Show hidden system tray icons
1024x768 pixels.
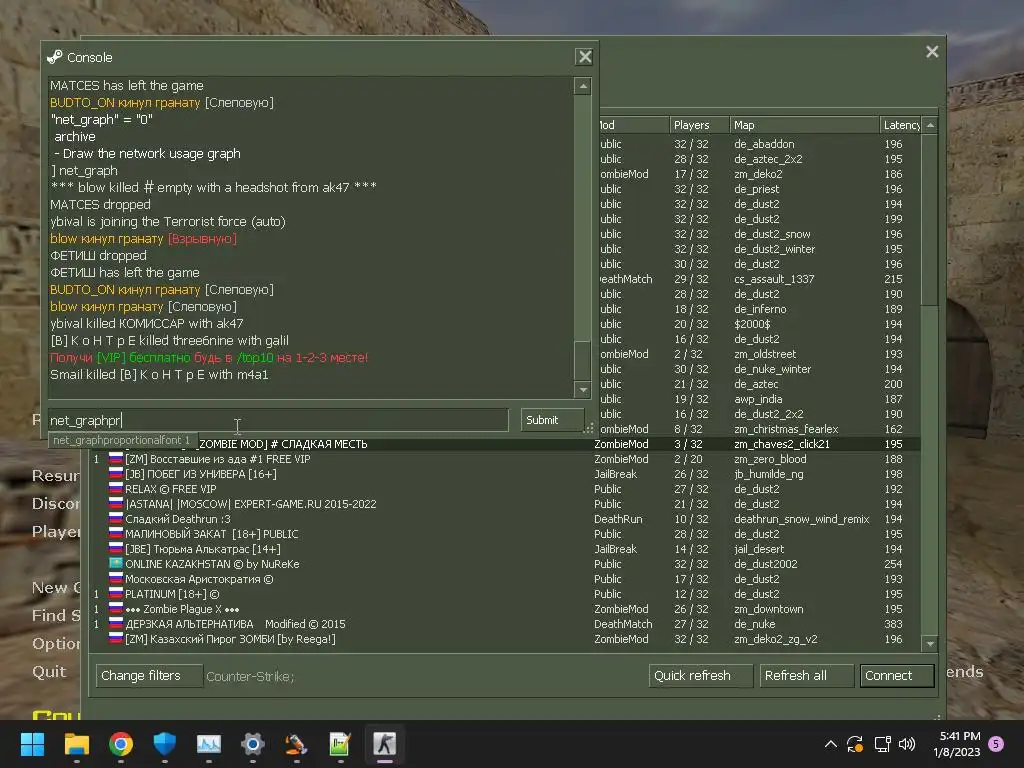pos(831,744)
